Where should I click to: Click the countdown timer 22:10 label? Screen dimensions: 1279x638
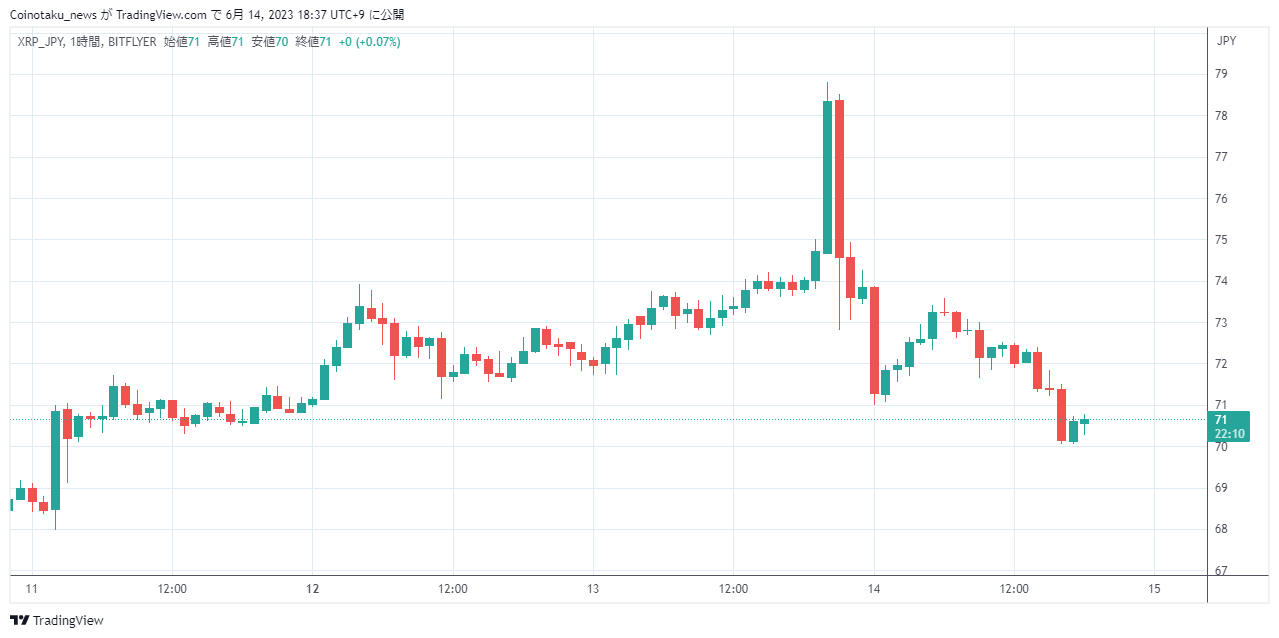click(1229, 434)
